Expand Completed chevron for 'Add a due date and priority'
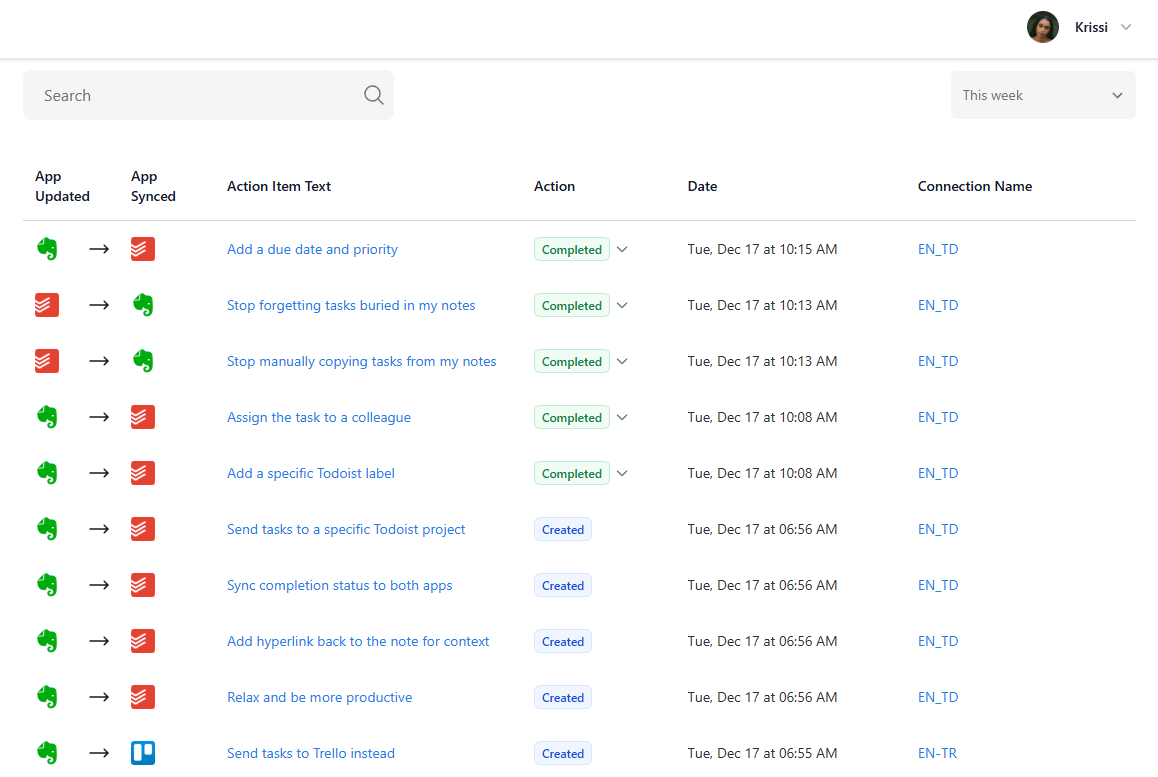The height and width of the screenshot is (777, 1158). 623,250
